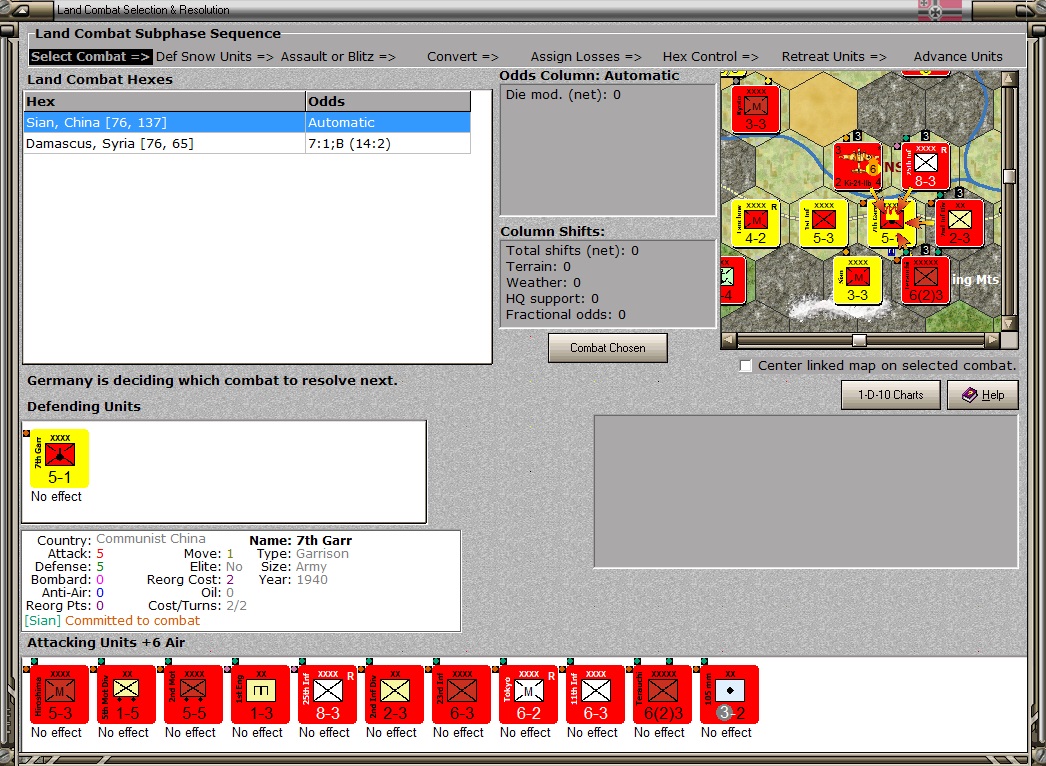The height and width of the screenshot is (766, 1046).
Task: Click the 7:1;B (14:2) odds cell
Action: [x=388, y=143]
